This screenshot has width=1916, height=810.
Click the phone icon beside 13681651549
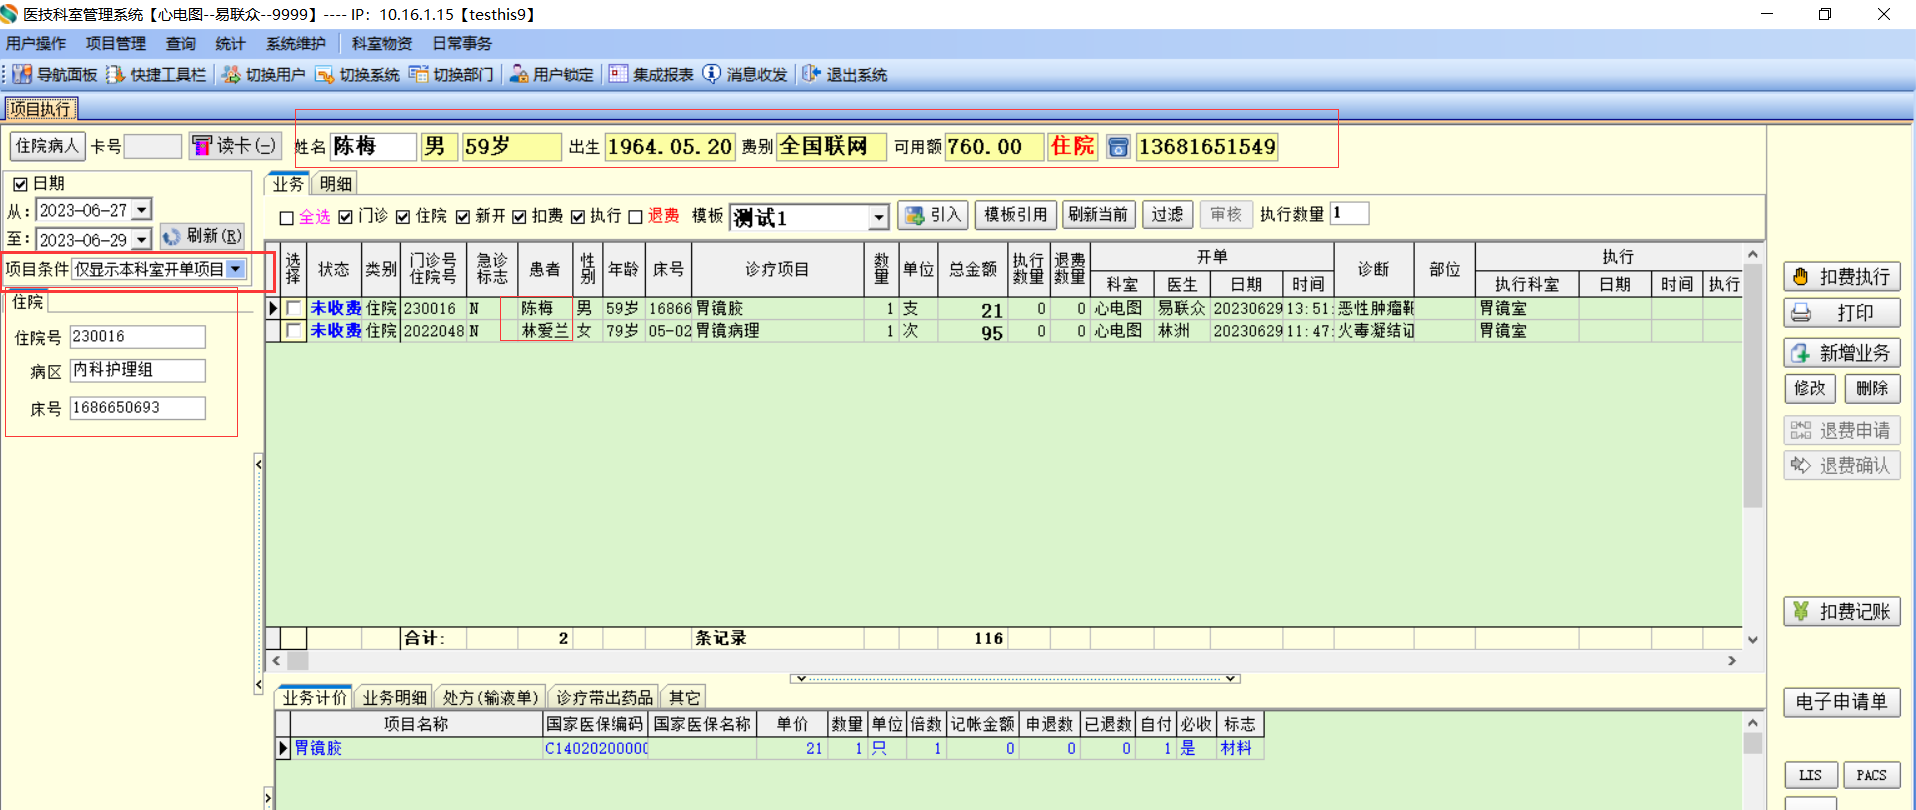[1118, 147]
